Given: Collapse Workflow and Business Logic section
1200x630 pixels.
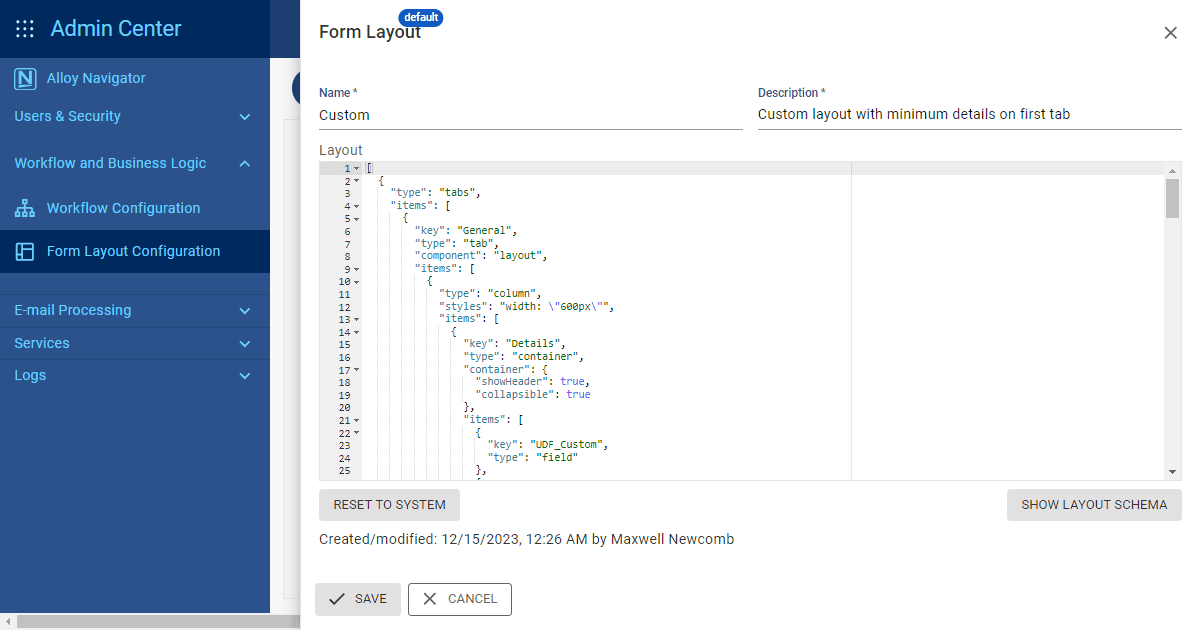Looking at the screenshot, I should tap(245, 163).
